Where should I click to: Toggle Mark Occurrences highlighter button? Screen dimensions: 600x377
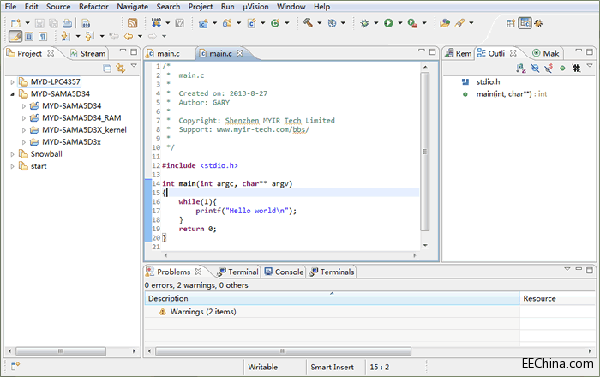pyautogui.click(x=15, y=36)
